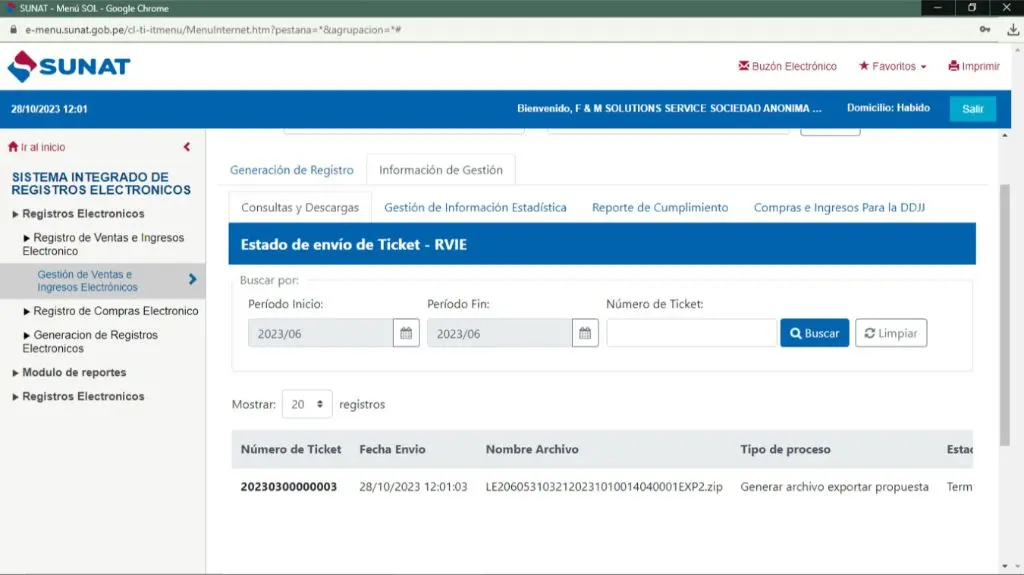1024x575 pixels.
Task: Open the Mostrar registros count dropdown
Action: tap(308, 404)
